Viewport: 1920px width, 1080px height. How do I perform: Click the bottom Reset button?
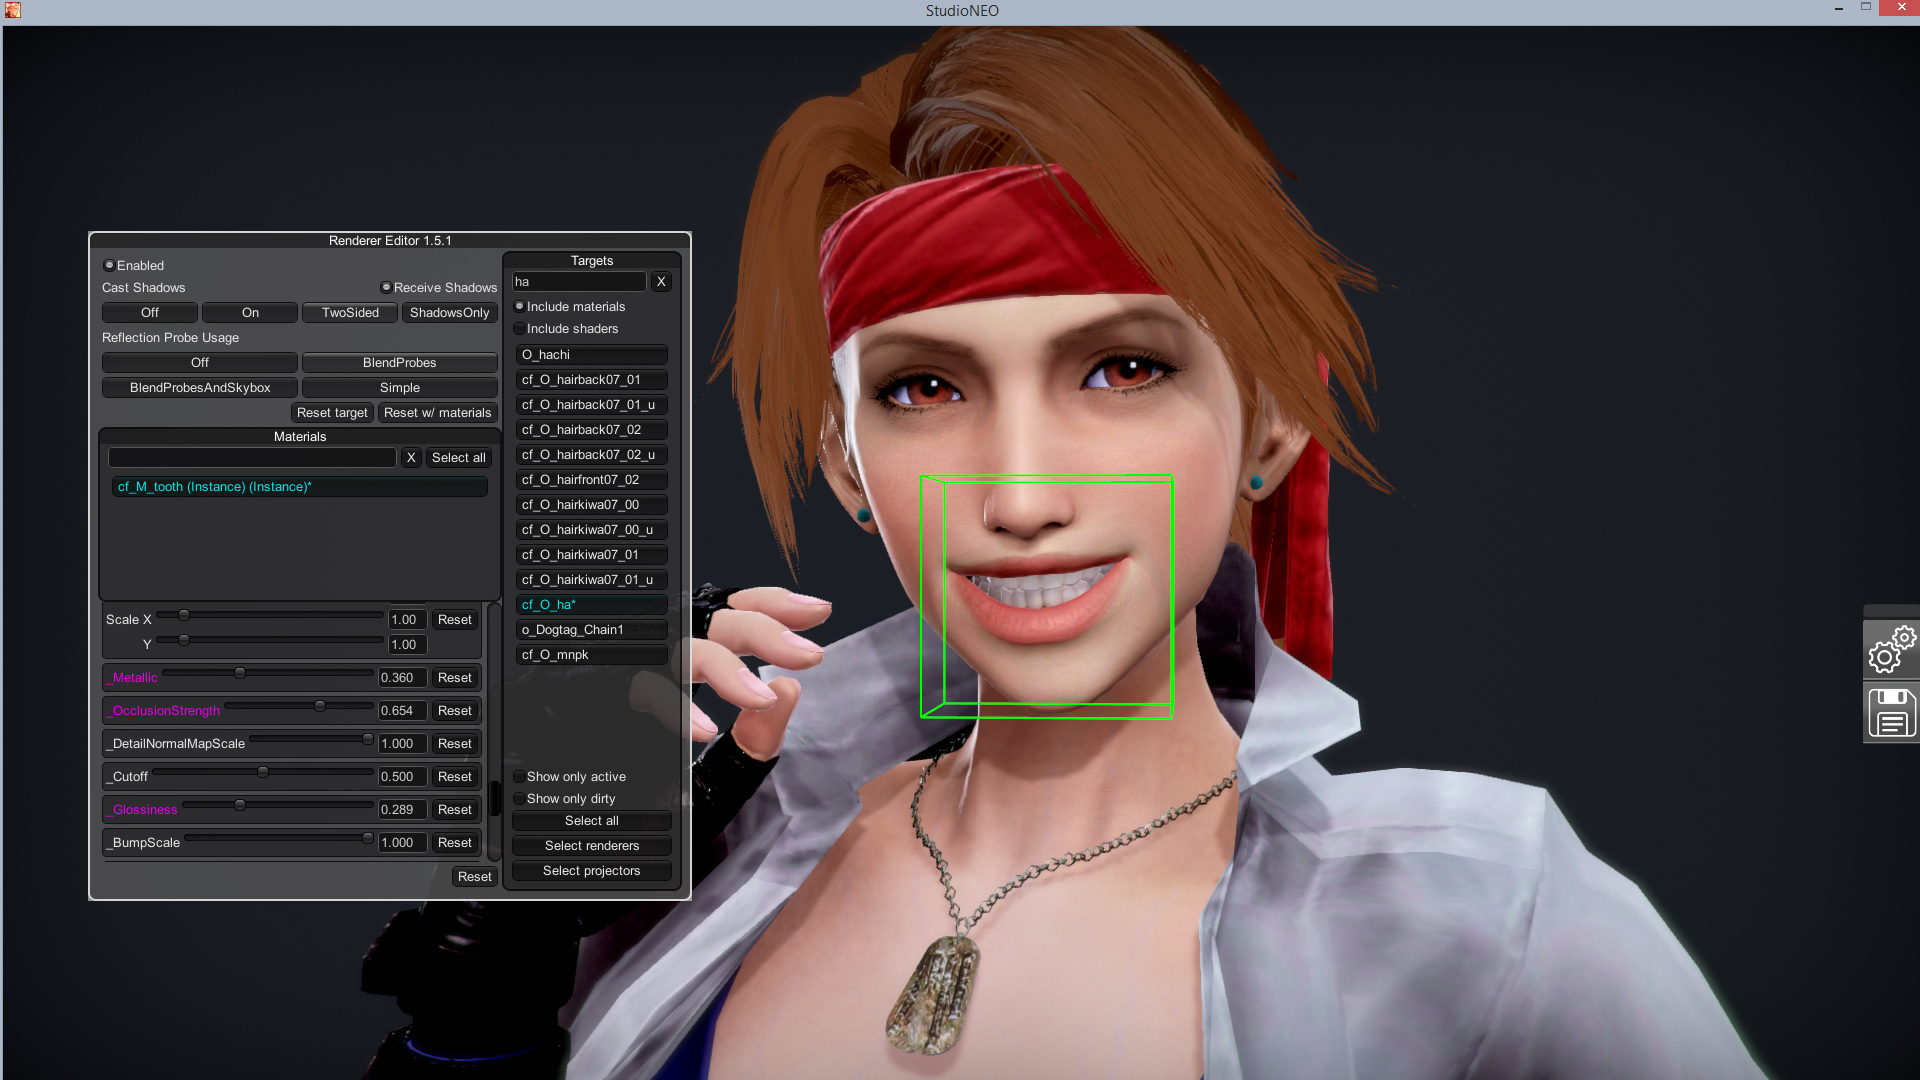(x=474, y=876)
